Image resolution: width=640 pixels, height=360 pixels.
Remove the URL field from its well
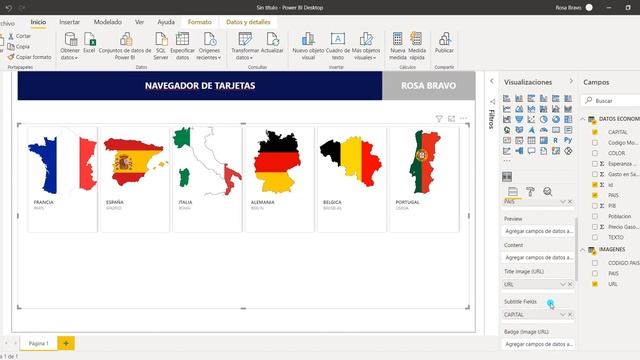pyautogui.click(x=570, y=284)
